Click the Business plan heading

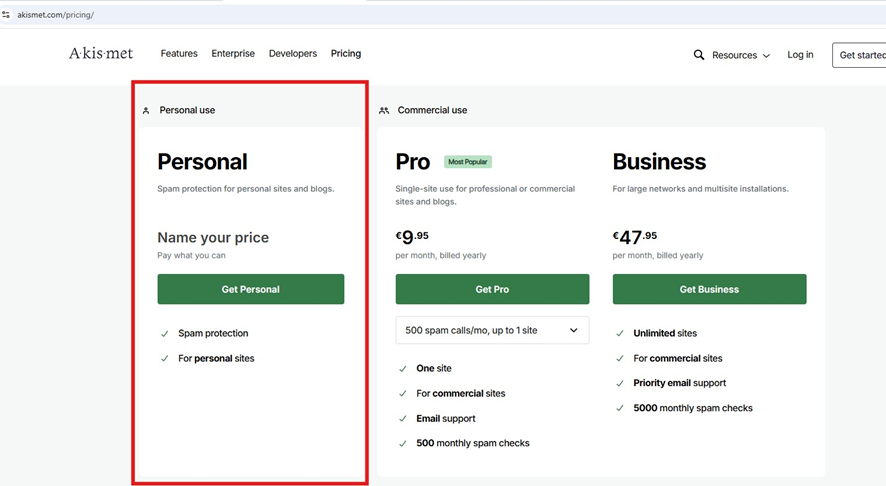tap(659, 162)
